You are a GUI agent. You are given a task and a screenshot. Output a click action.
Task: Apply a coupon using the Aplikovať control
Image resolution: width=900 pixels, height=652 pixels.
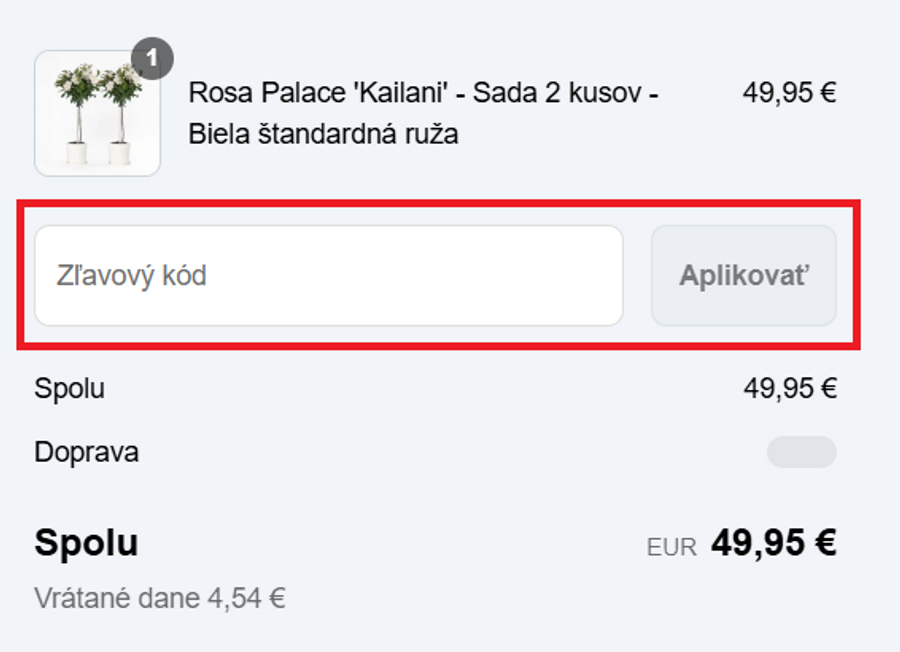pos(742,275)
